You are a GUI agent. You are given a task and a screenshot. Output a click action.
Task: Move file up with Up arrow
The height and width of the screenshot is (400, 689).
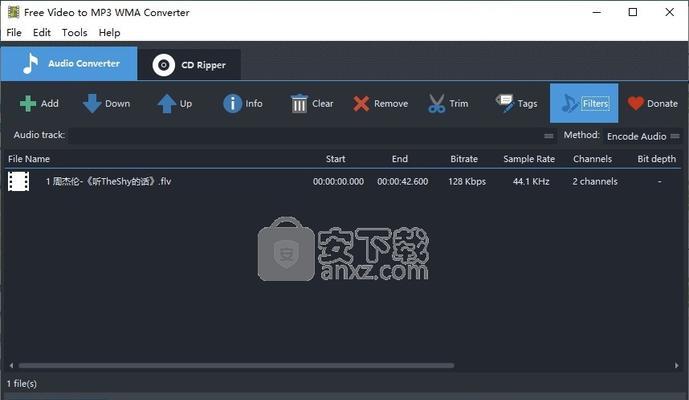174,104
